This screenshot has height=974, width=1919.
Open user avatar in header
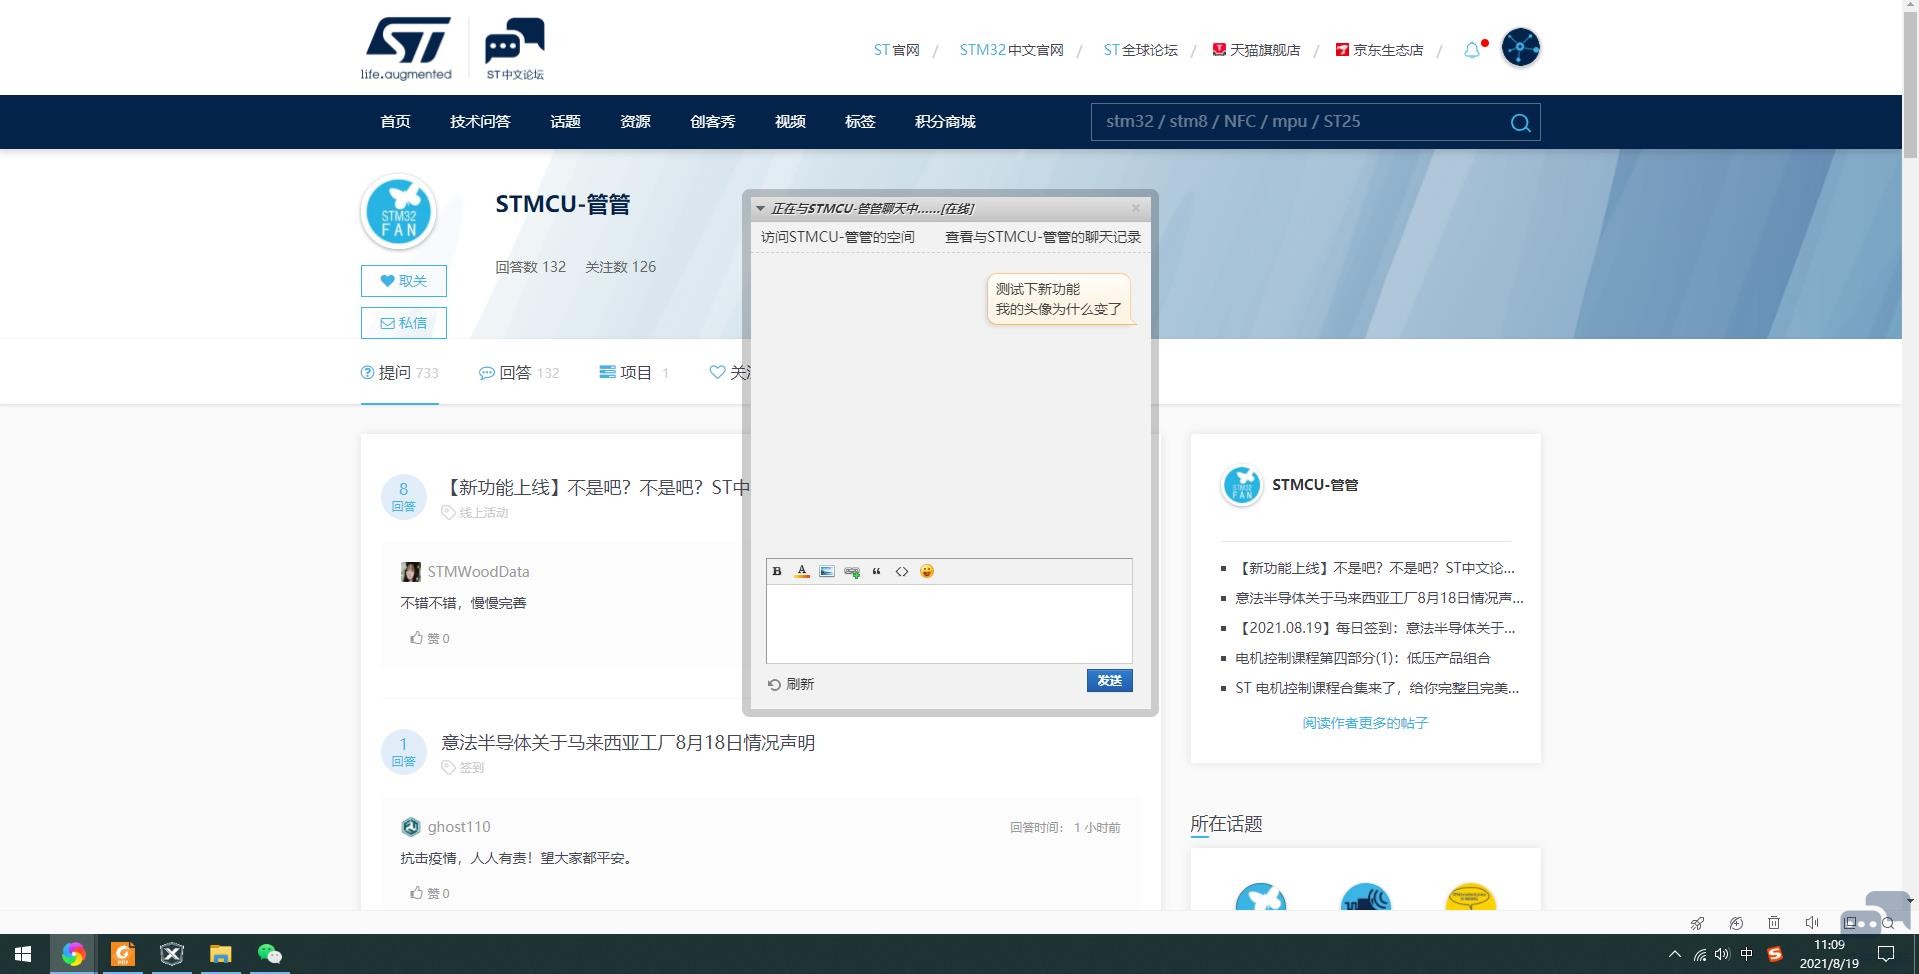coord(1521,47)
